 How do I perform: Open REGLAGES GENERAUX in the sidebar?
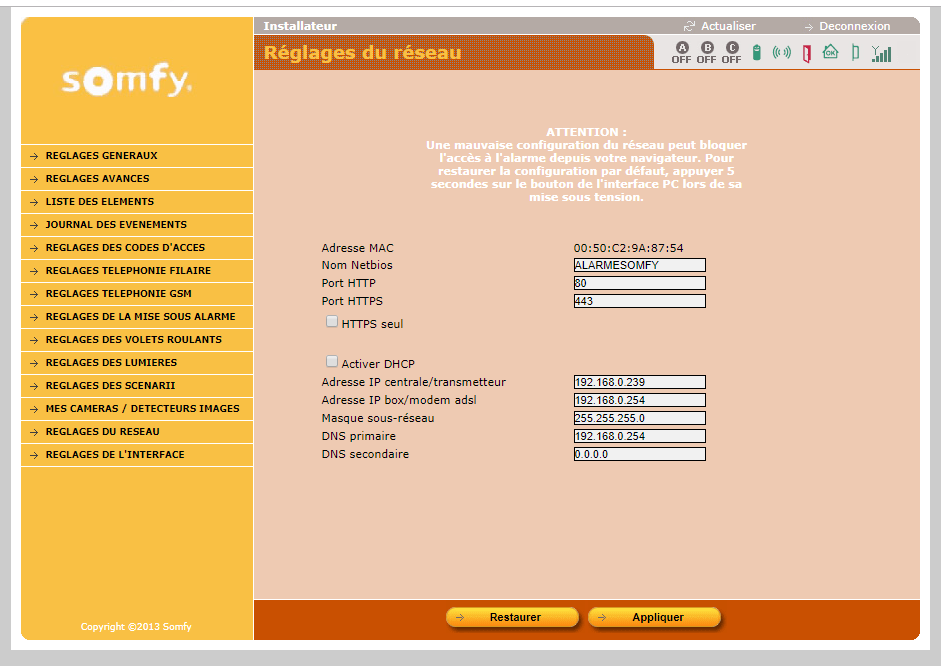pyautogui.click(x=101, y=156)
